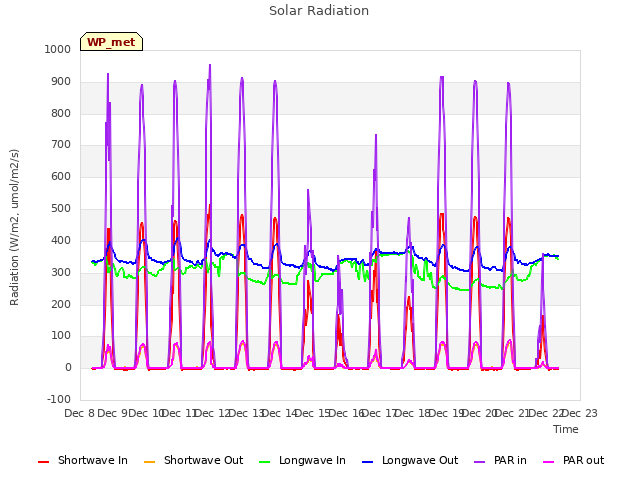Click the Radiation y-axis title
This screenshot has width=640, height=480.
click(x=14, y=227)
